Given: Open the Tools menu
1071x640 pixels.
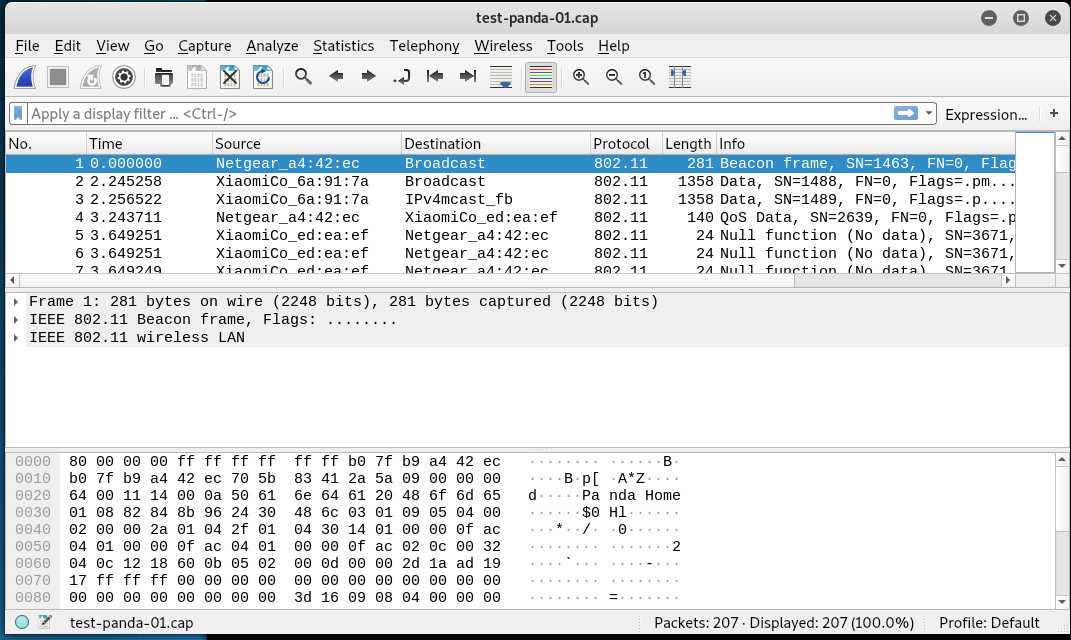Looking at the screenshot, I should click(565, 46).
